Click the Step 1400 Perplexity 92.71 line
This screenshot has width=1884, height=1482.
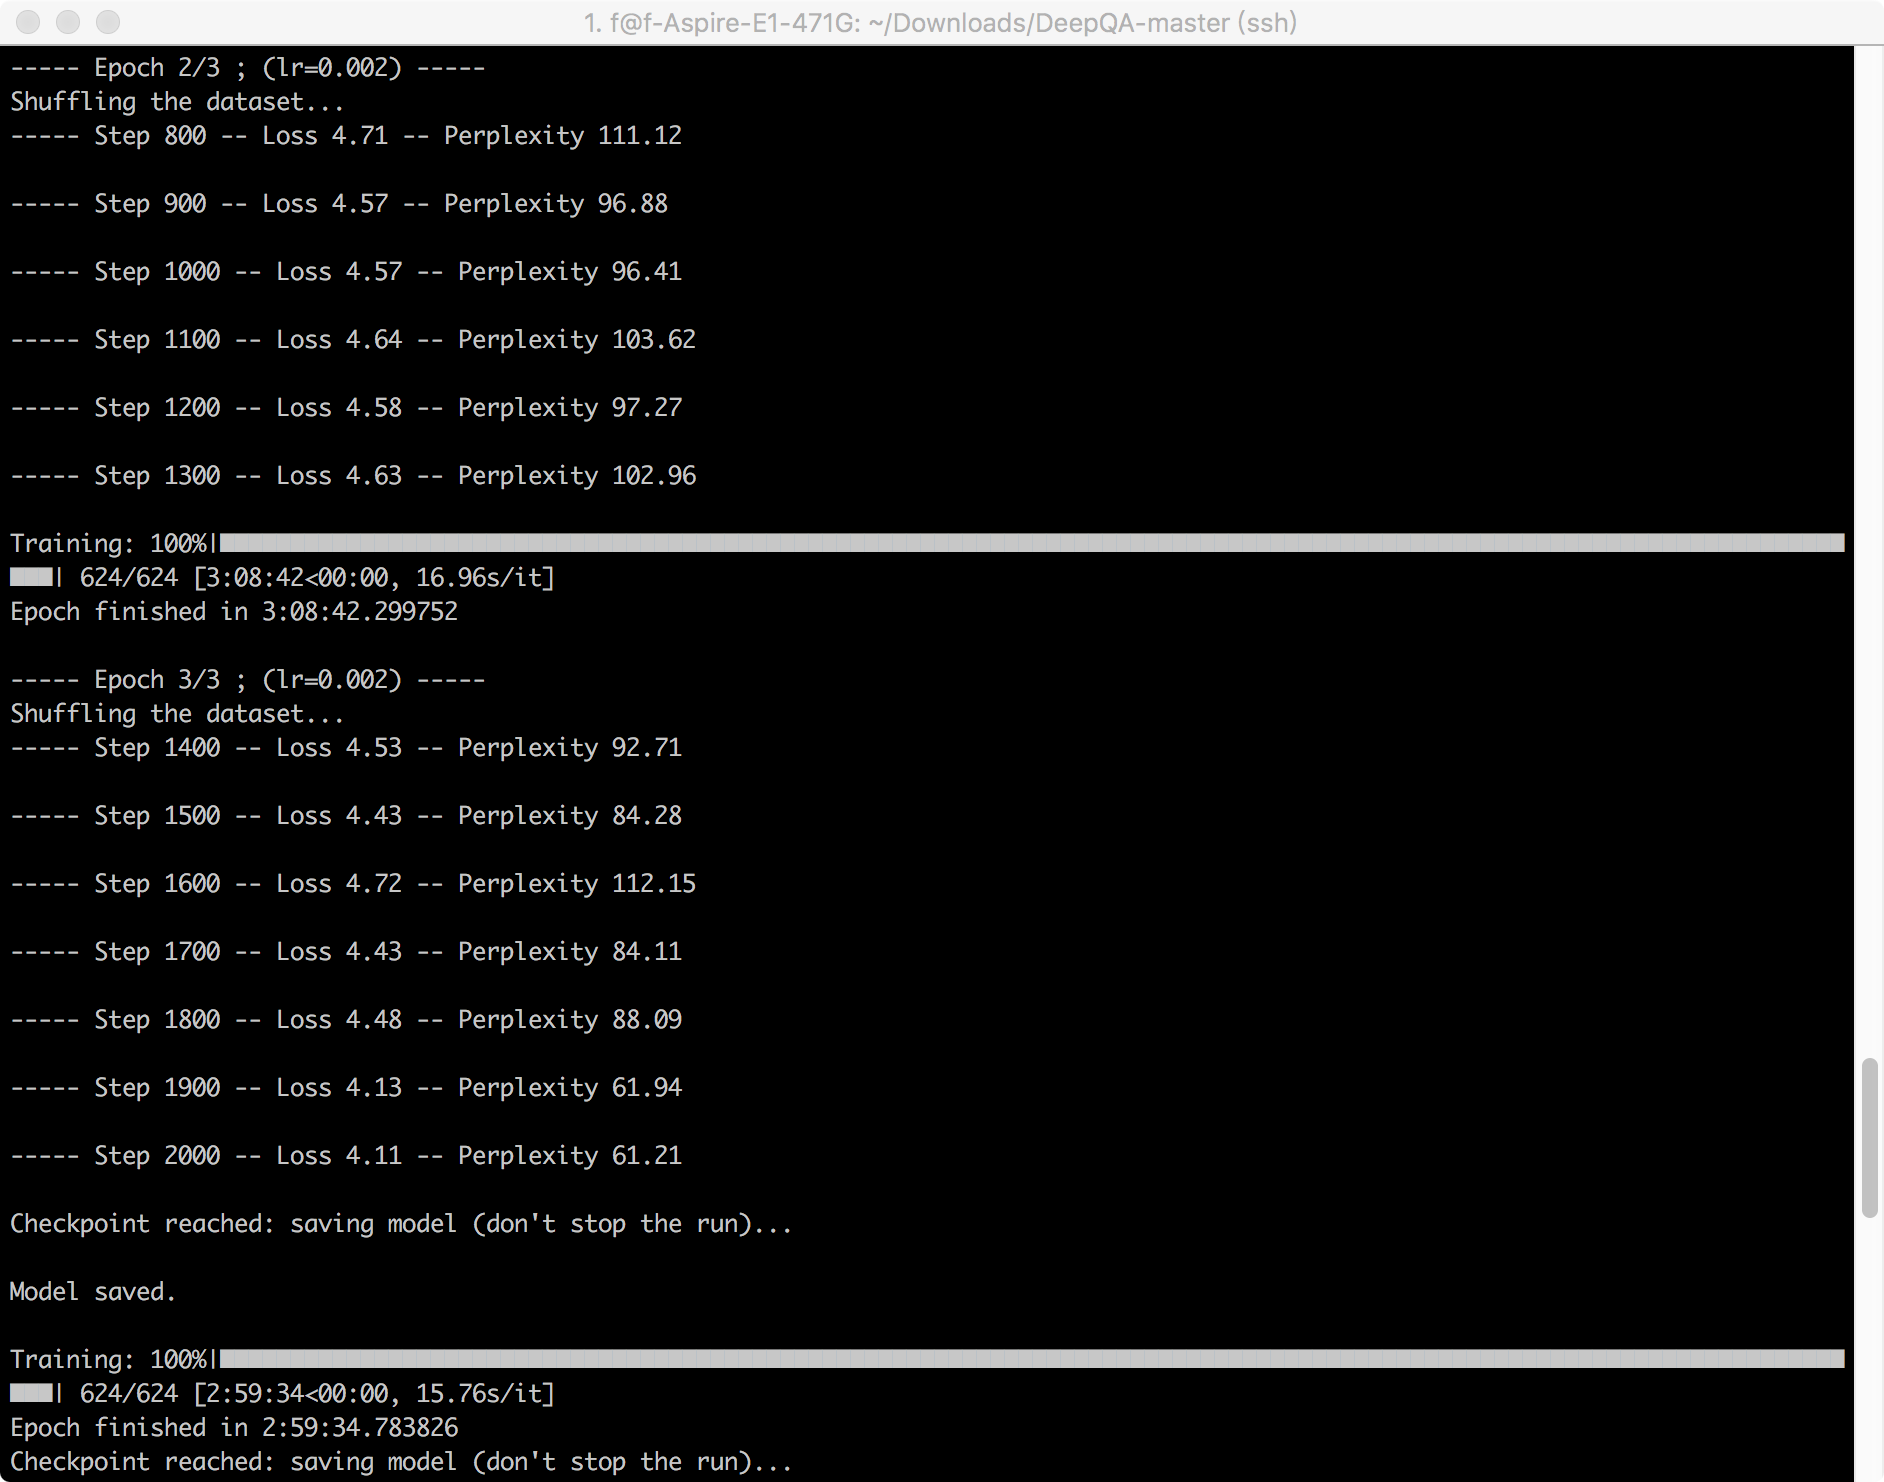(346, 748)
